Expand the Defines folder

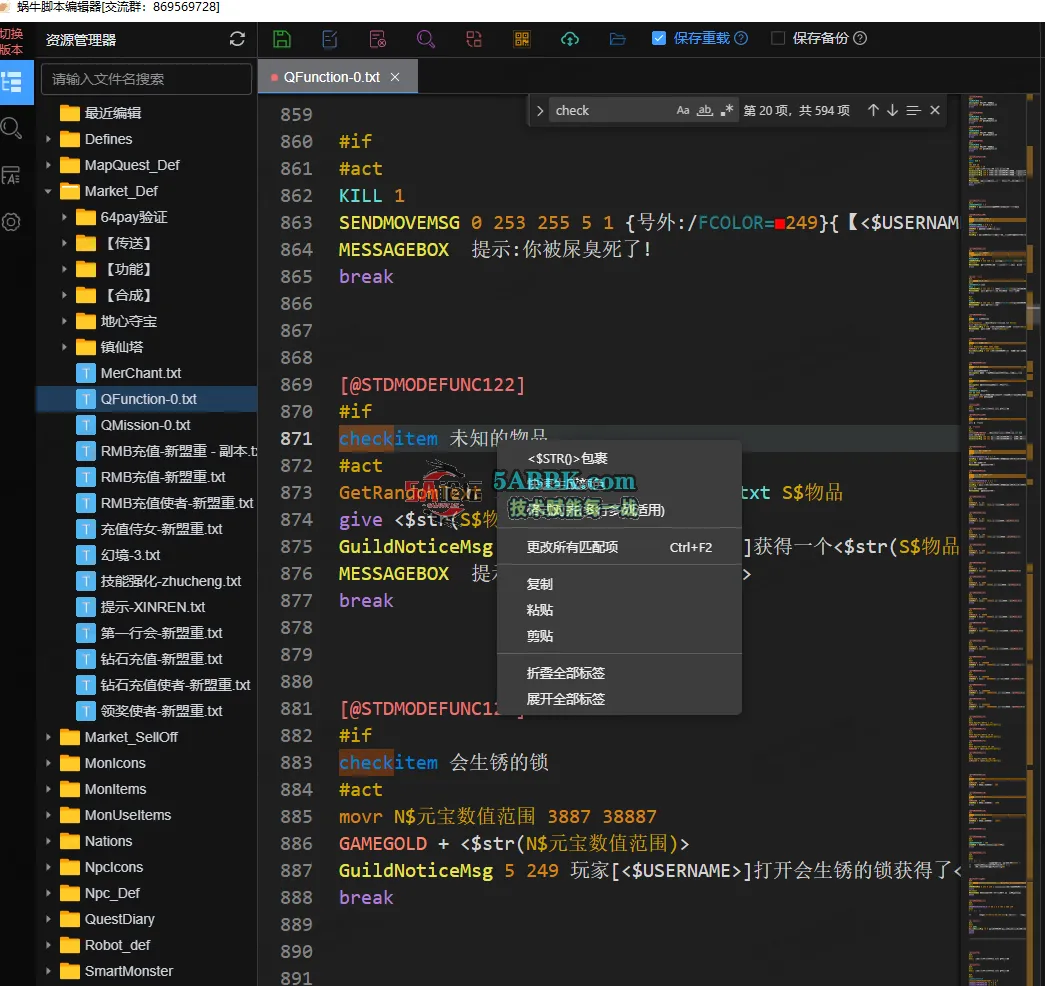point(48,139)
